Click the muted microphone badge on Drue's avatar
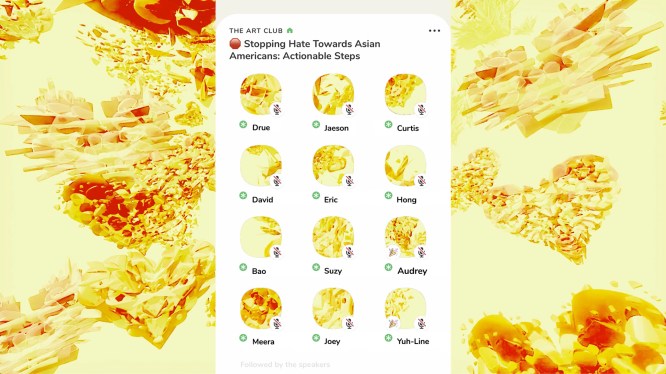This screenshot has height=374, width=666. pos(277,110)
